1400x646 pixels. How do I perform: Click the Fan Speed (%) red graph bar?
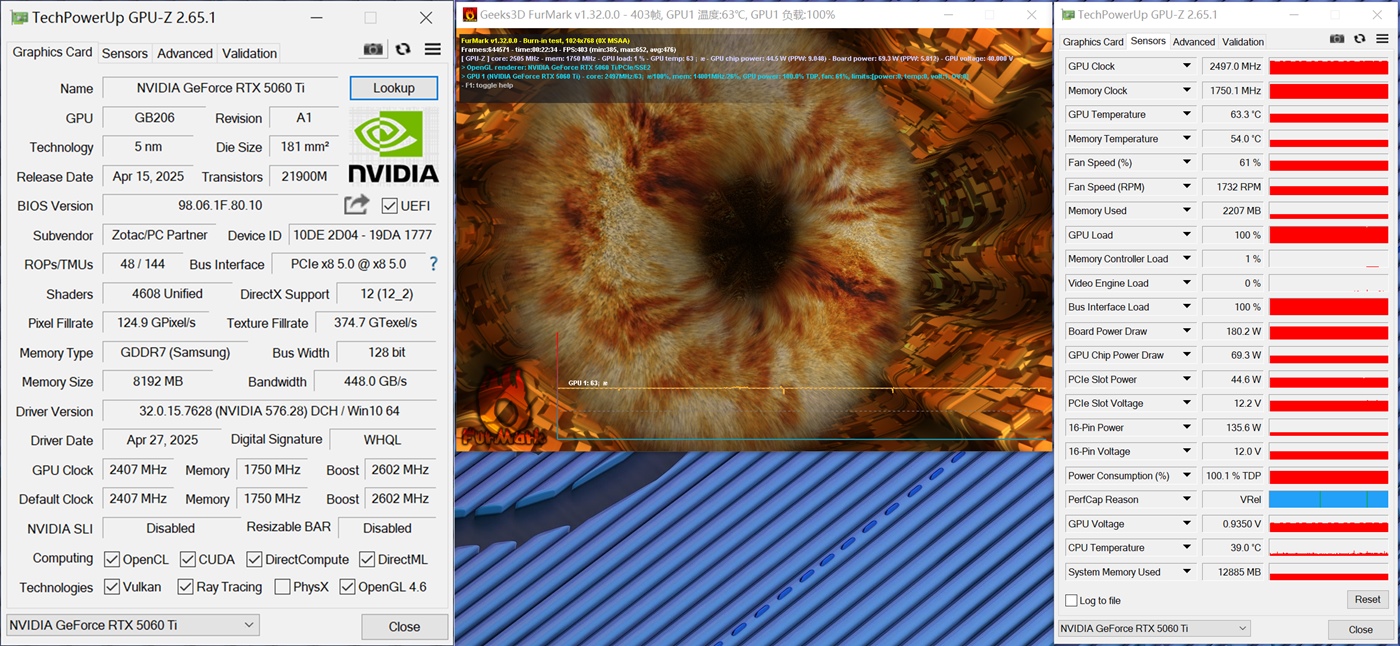1329,162
